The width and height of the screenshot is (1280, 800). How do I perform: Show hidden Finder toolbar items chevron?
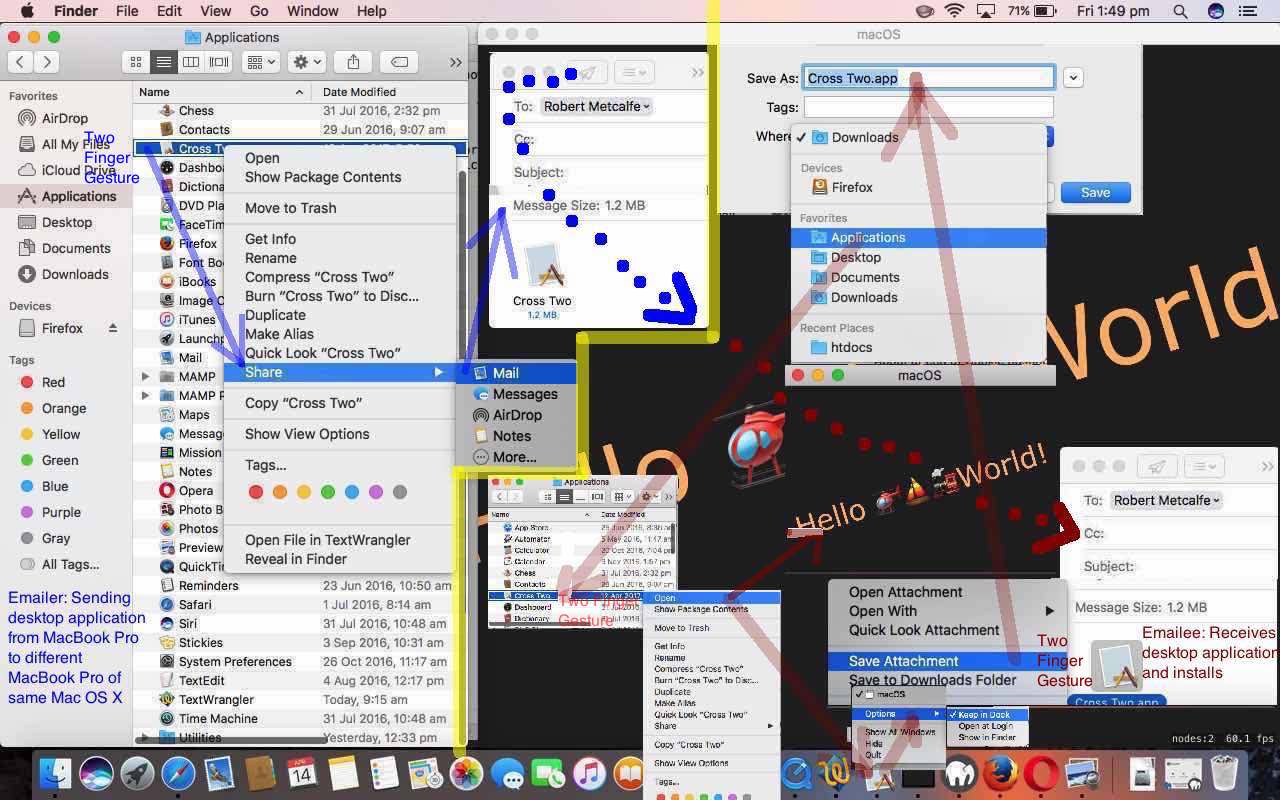pyautogui.click(x=455, y=62)
